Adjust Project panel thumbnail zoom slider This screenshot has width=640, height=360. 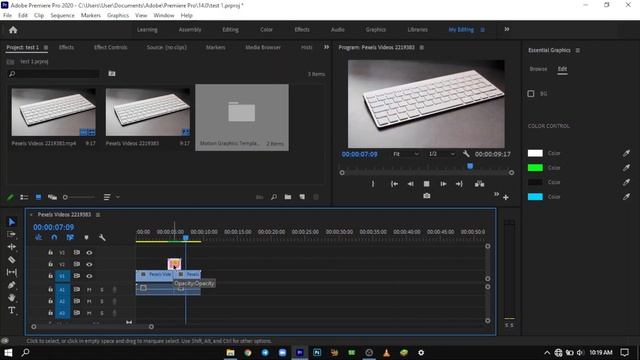(x=80, y=197)
